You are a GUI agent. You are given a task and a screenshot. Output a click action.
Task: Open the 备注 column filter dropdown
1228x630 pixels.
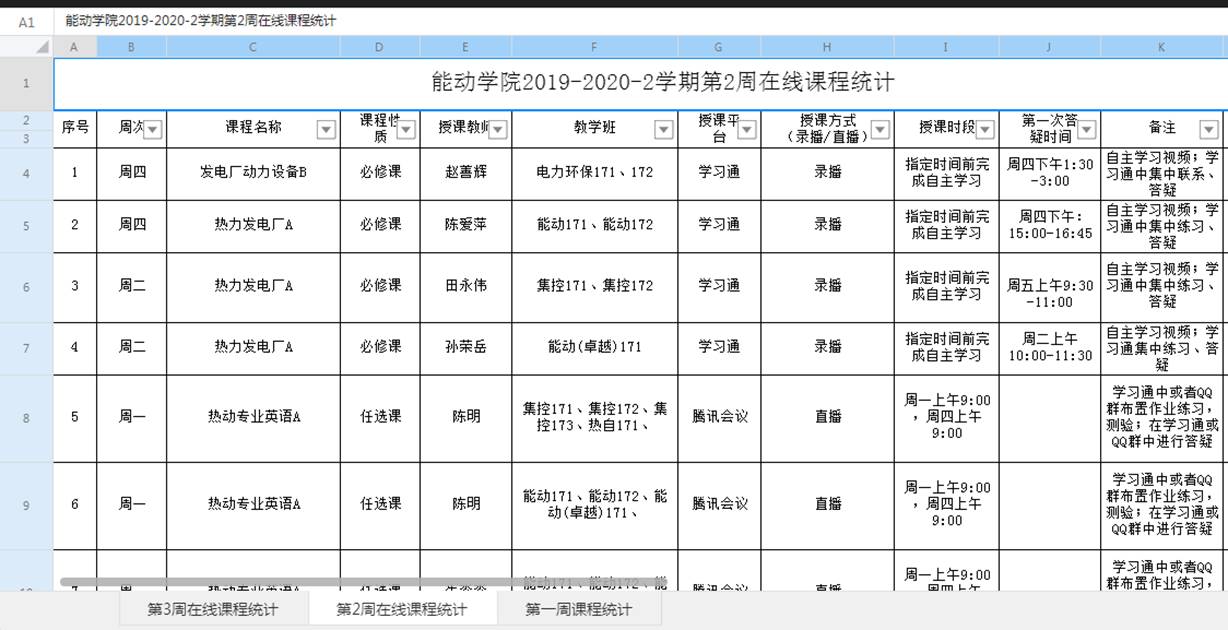point(1209,129)
